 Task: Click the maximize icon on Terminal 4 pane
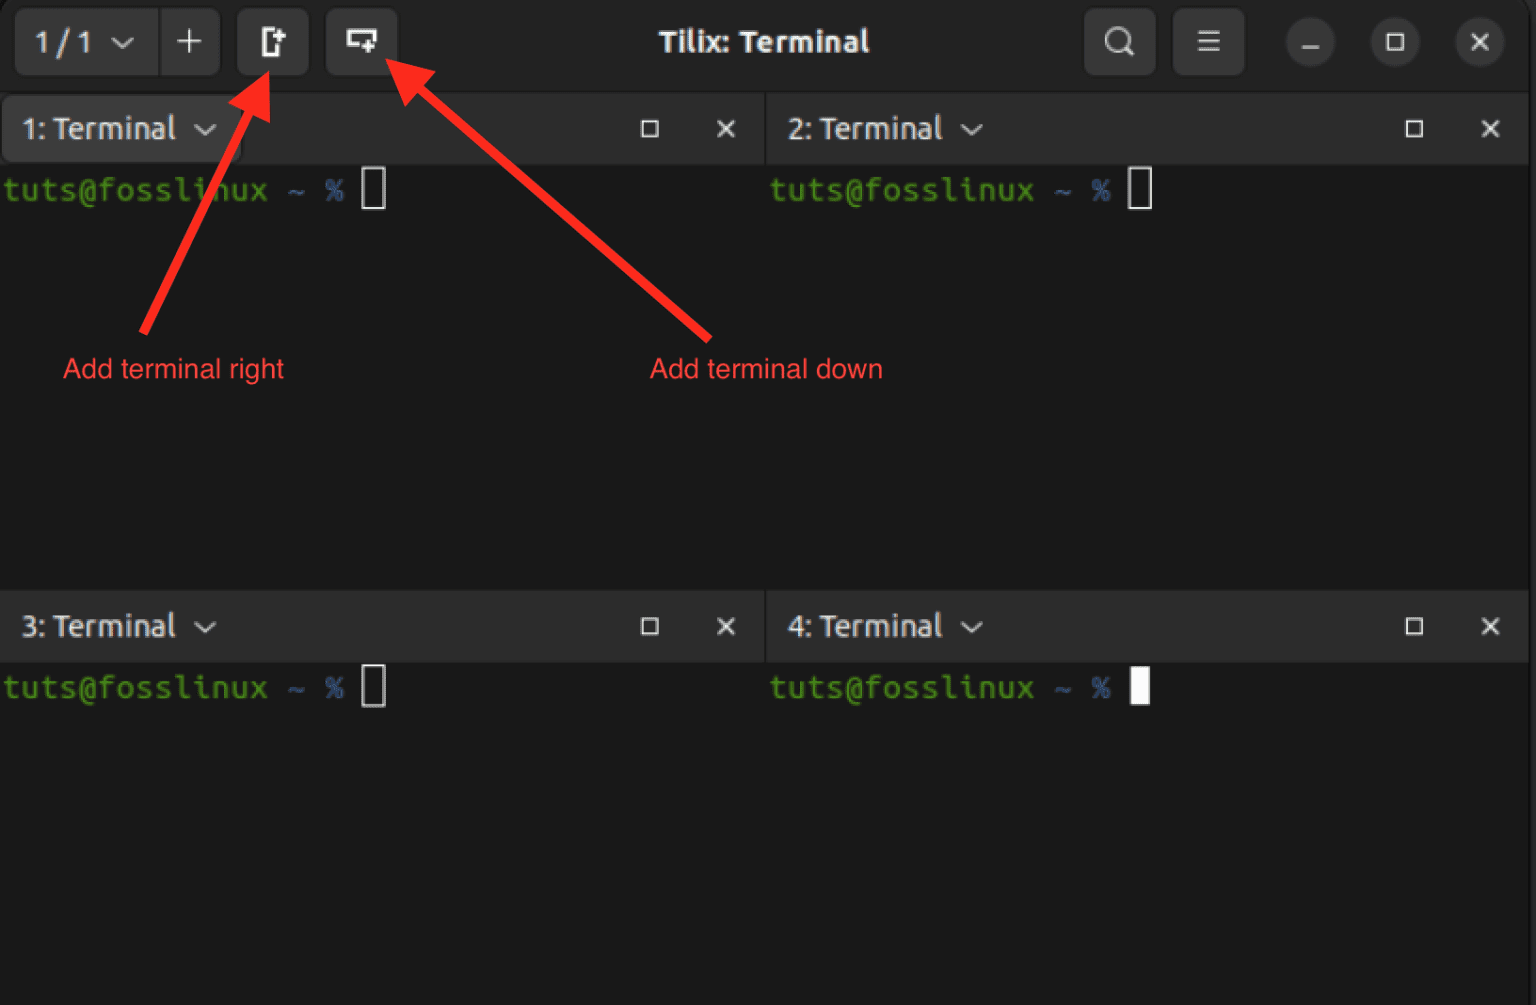tap(1414, 626)
